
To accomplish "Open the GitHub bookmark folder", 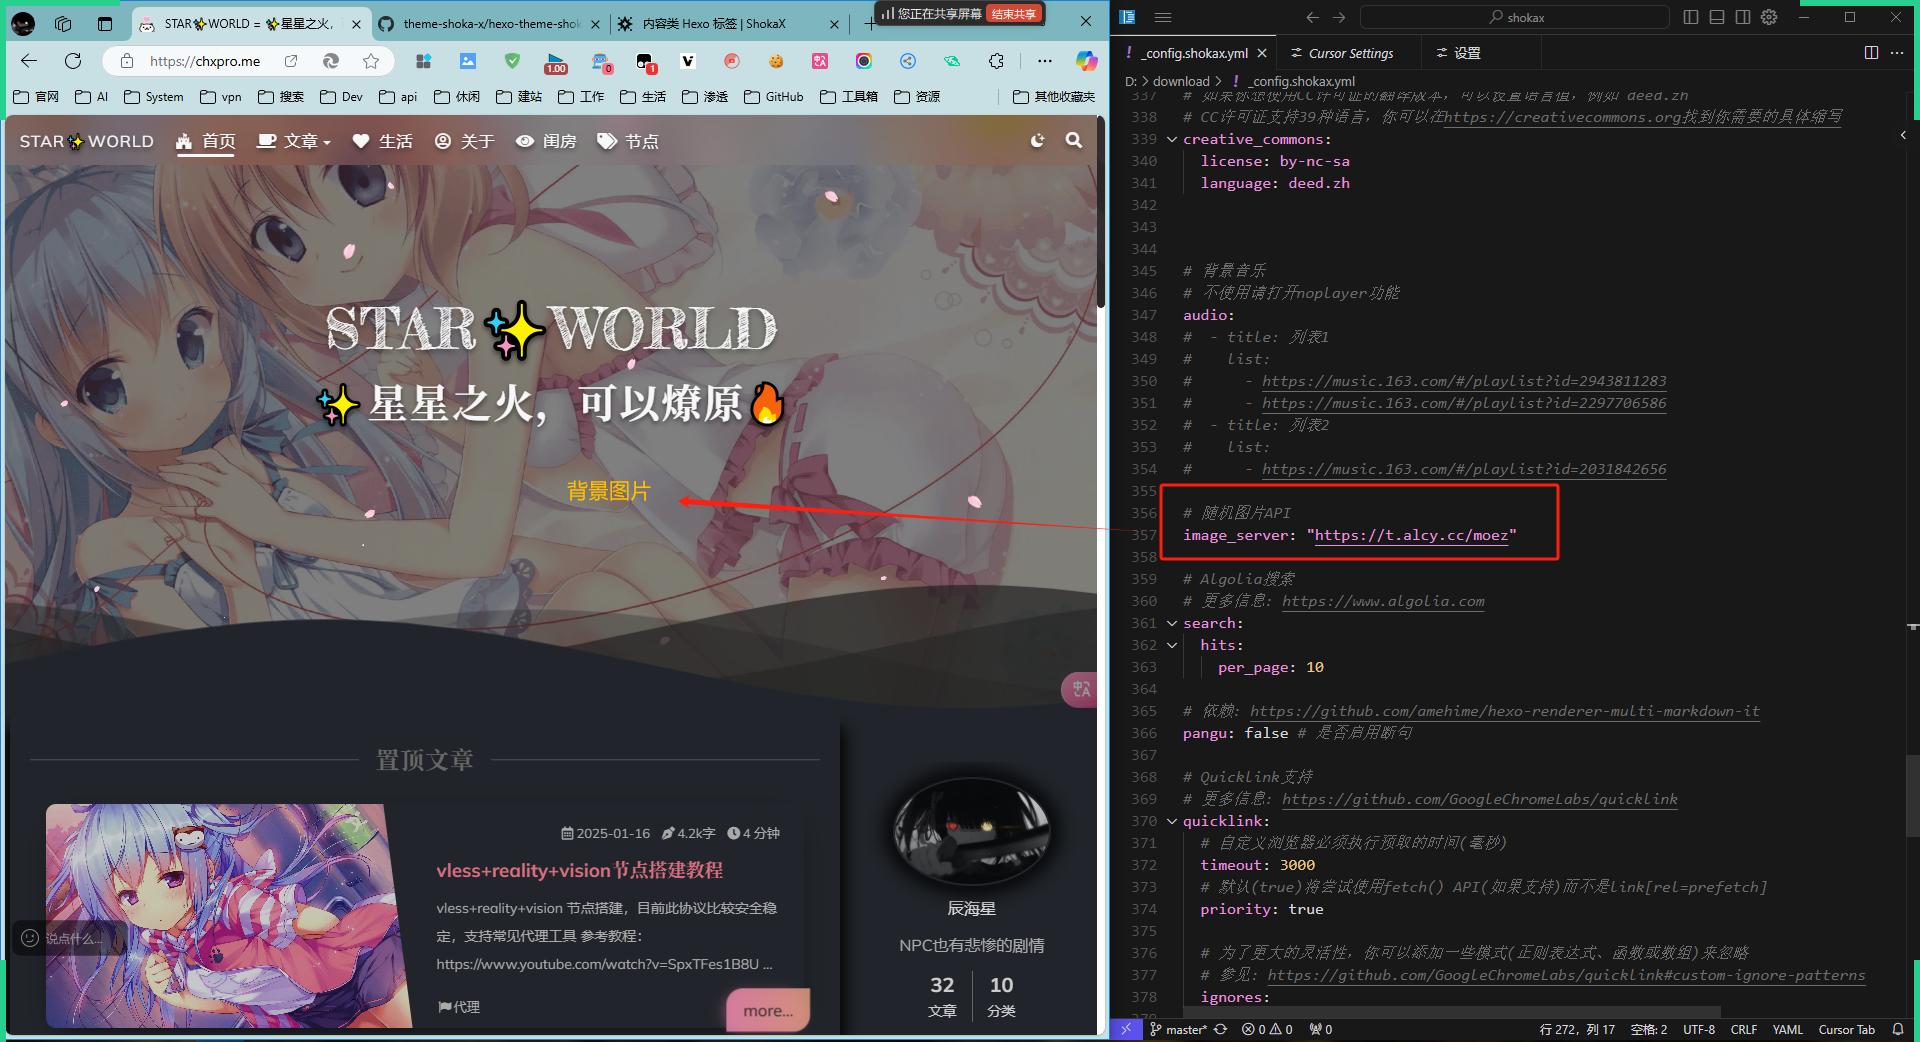I will (x=773, y=97).
